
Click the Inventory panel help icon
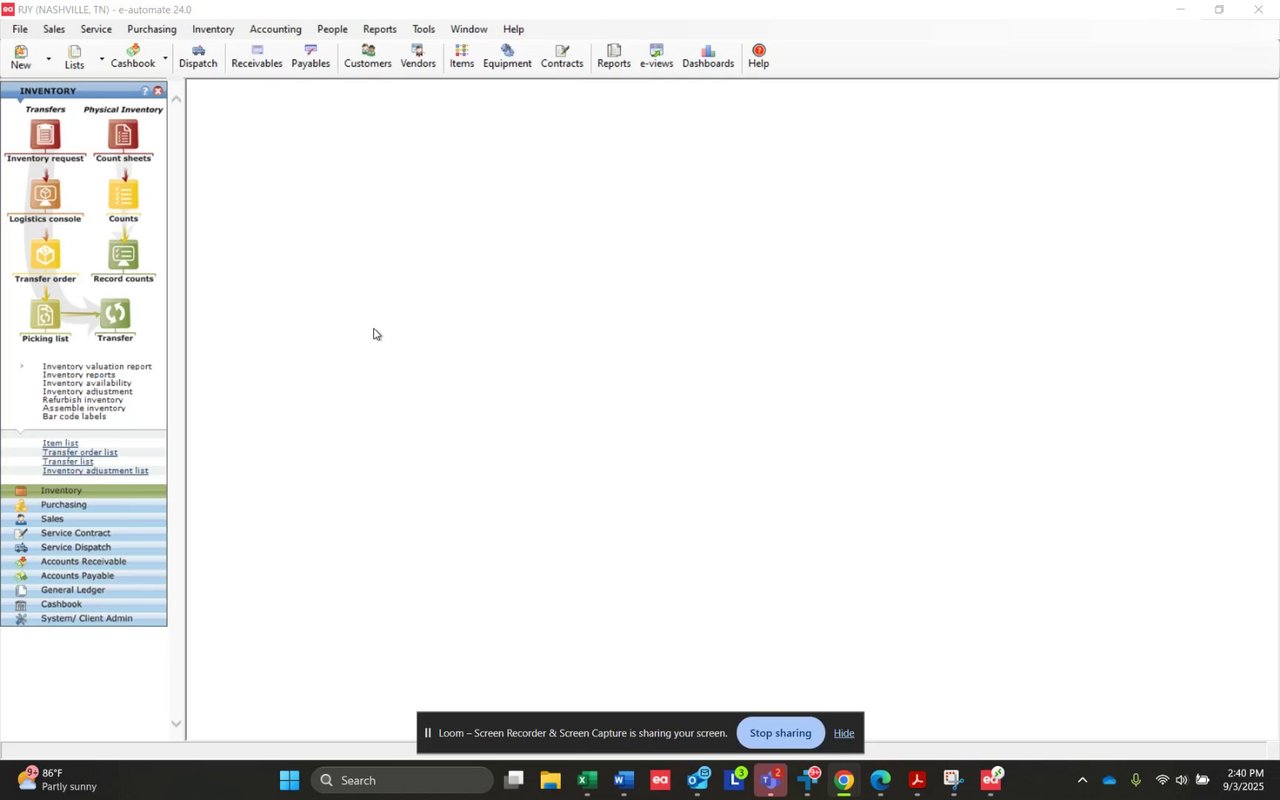tap(145, 91)
